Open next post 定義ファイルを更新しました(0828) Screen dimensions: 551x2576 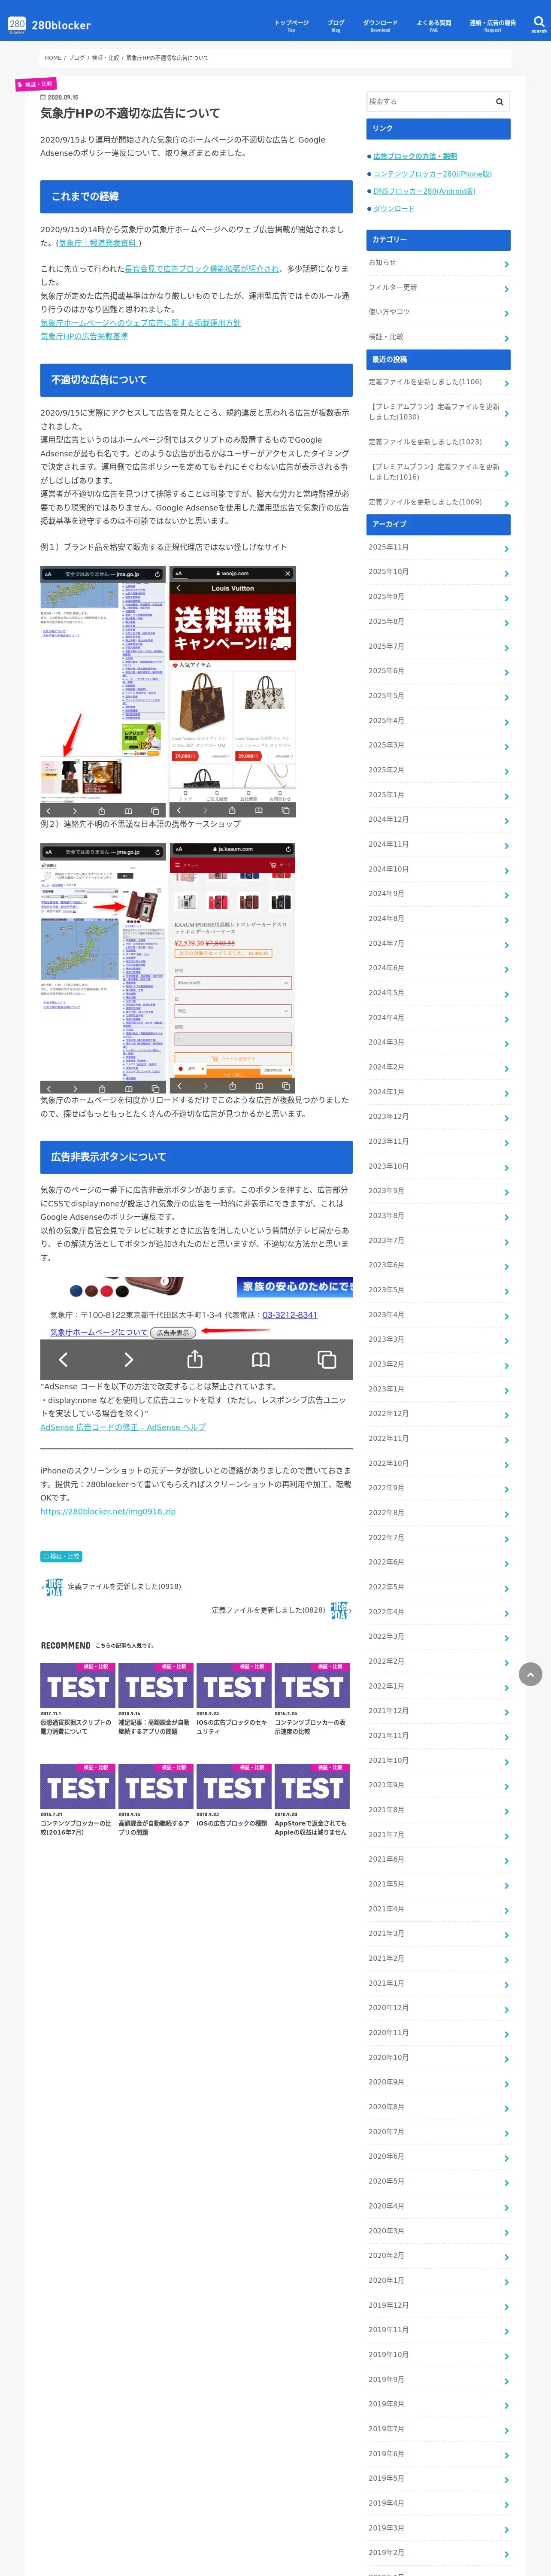[281, 1610]
